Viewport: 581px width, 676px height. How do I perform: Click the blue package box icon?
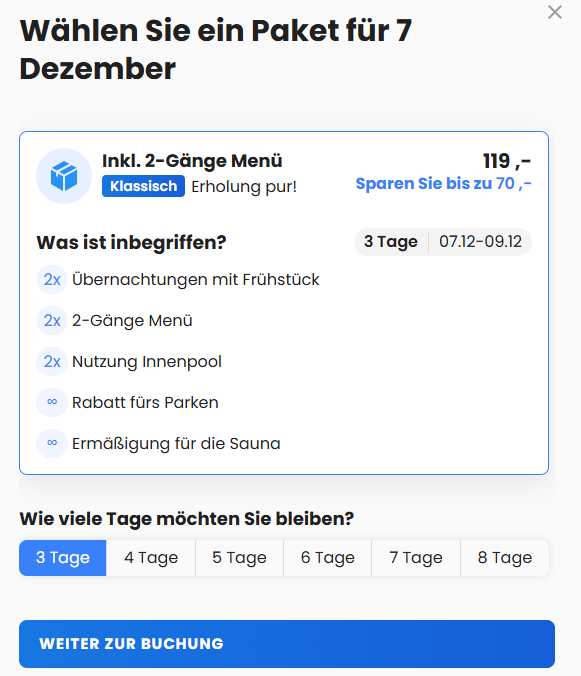pos(64,176)
